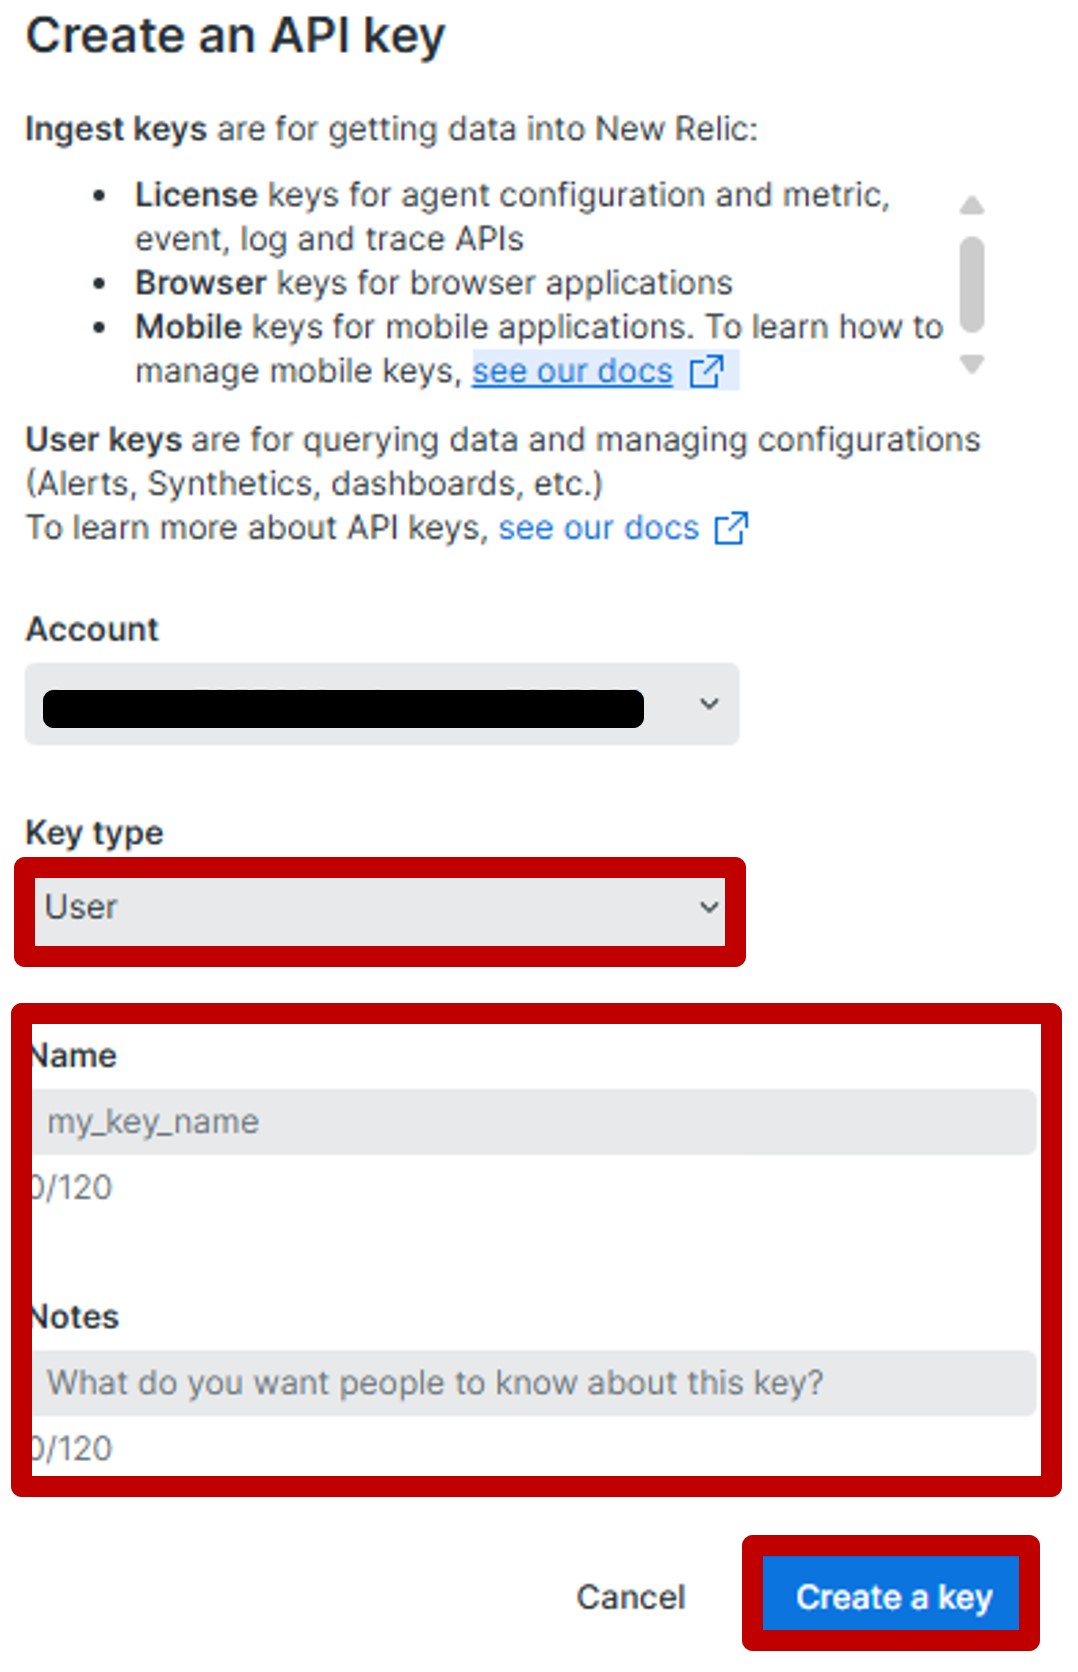
Task: Click external-link icon beside mobile keys docs link
Action: pyautogui.click(x=708, y=371)
